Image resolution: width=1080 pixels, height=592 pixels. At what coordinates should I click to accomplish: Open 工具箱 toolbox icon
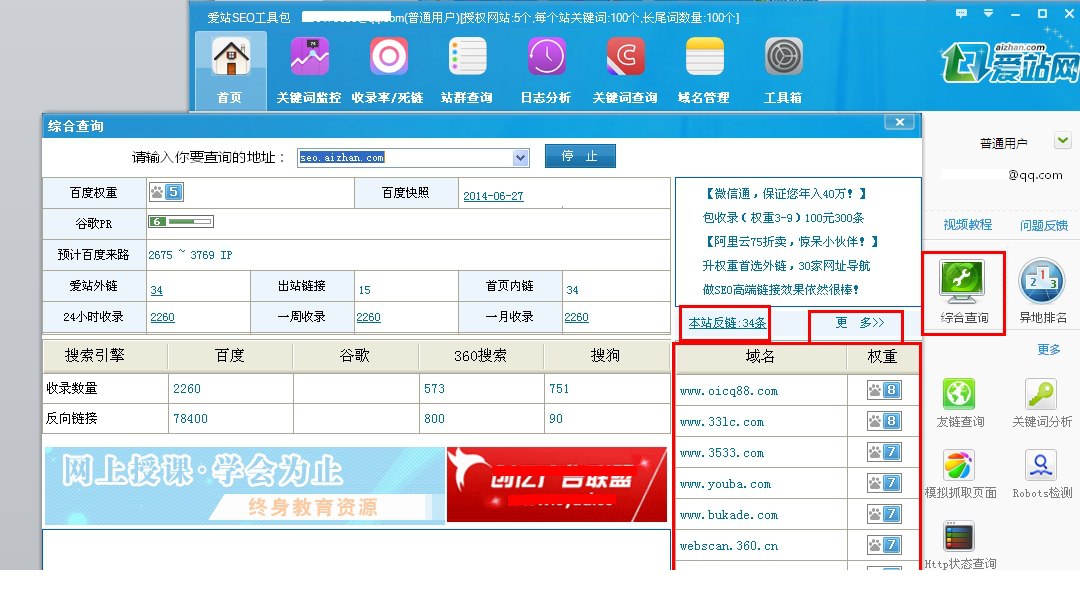pos(784,57)
